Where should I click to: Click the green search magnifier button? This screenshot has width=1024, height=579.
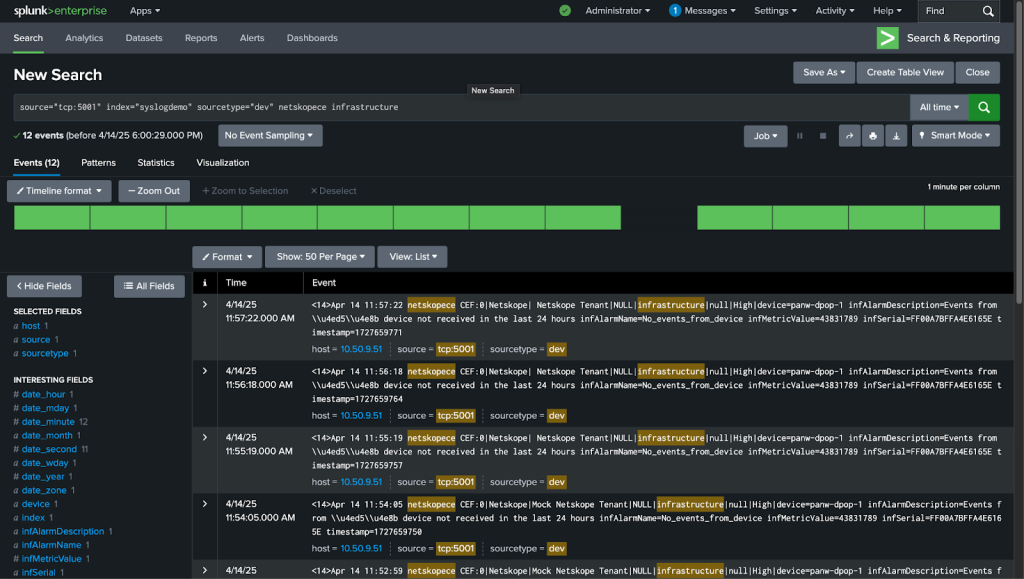coord(984,107)
